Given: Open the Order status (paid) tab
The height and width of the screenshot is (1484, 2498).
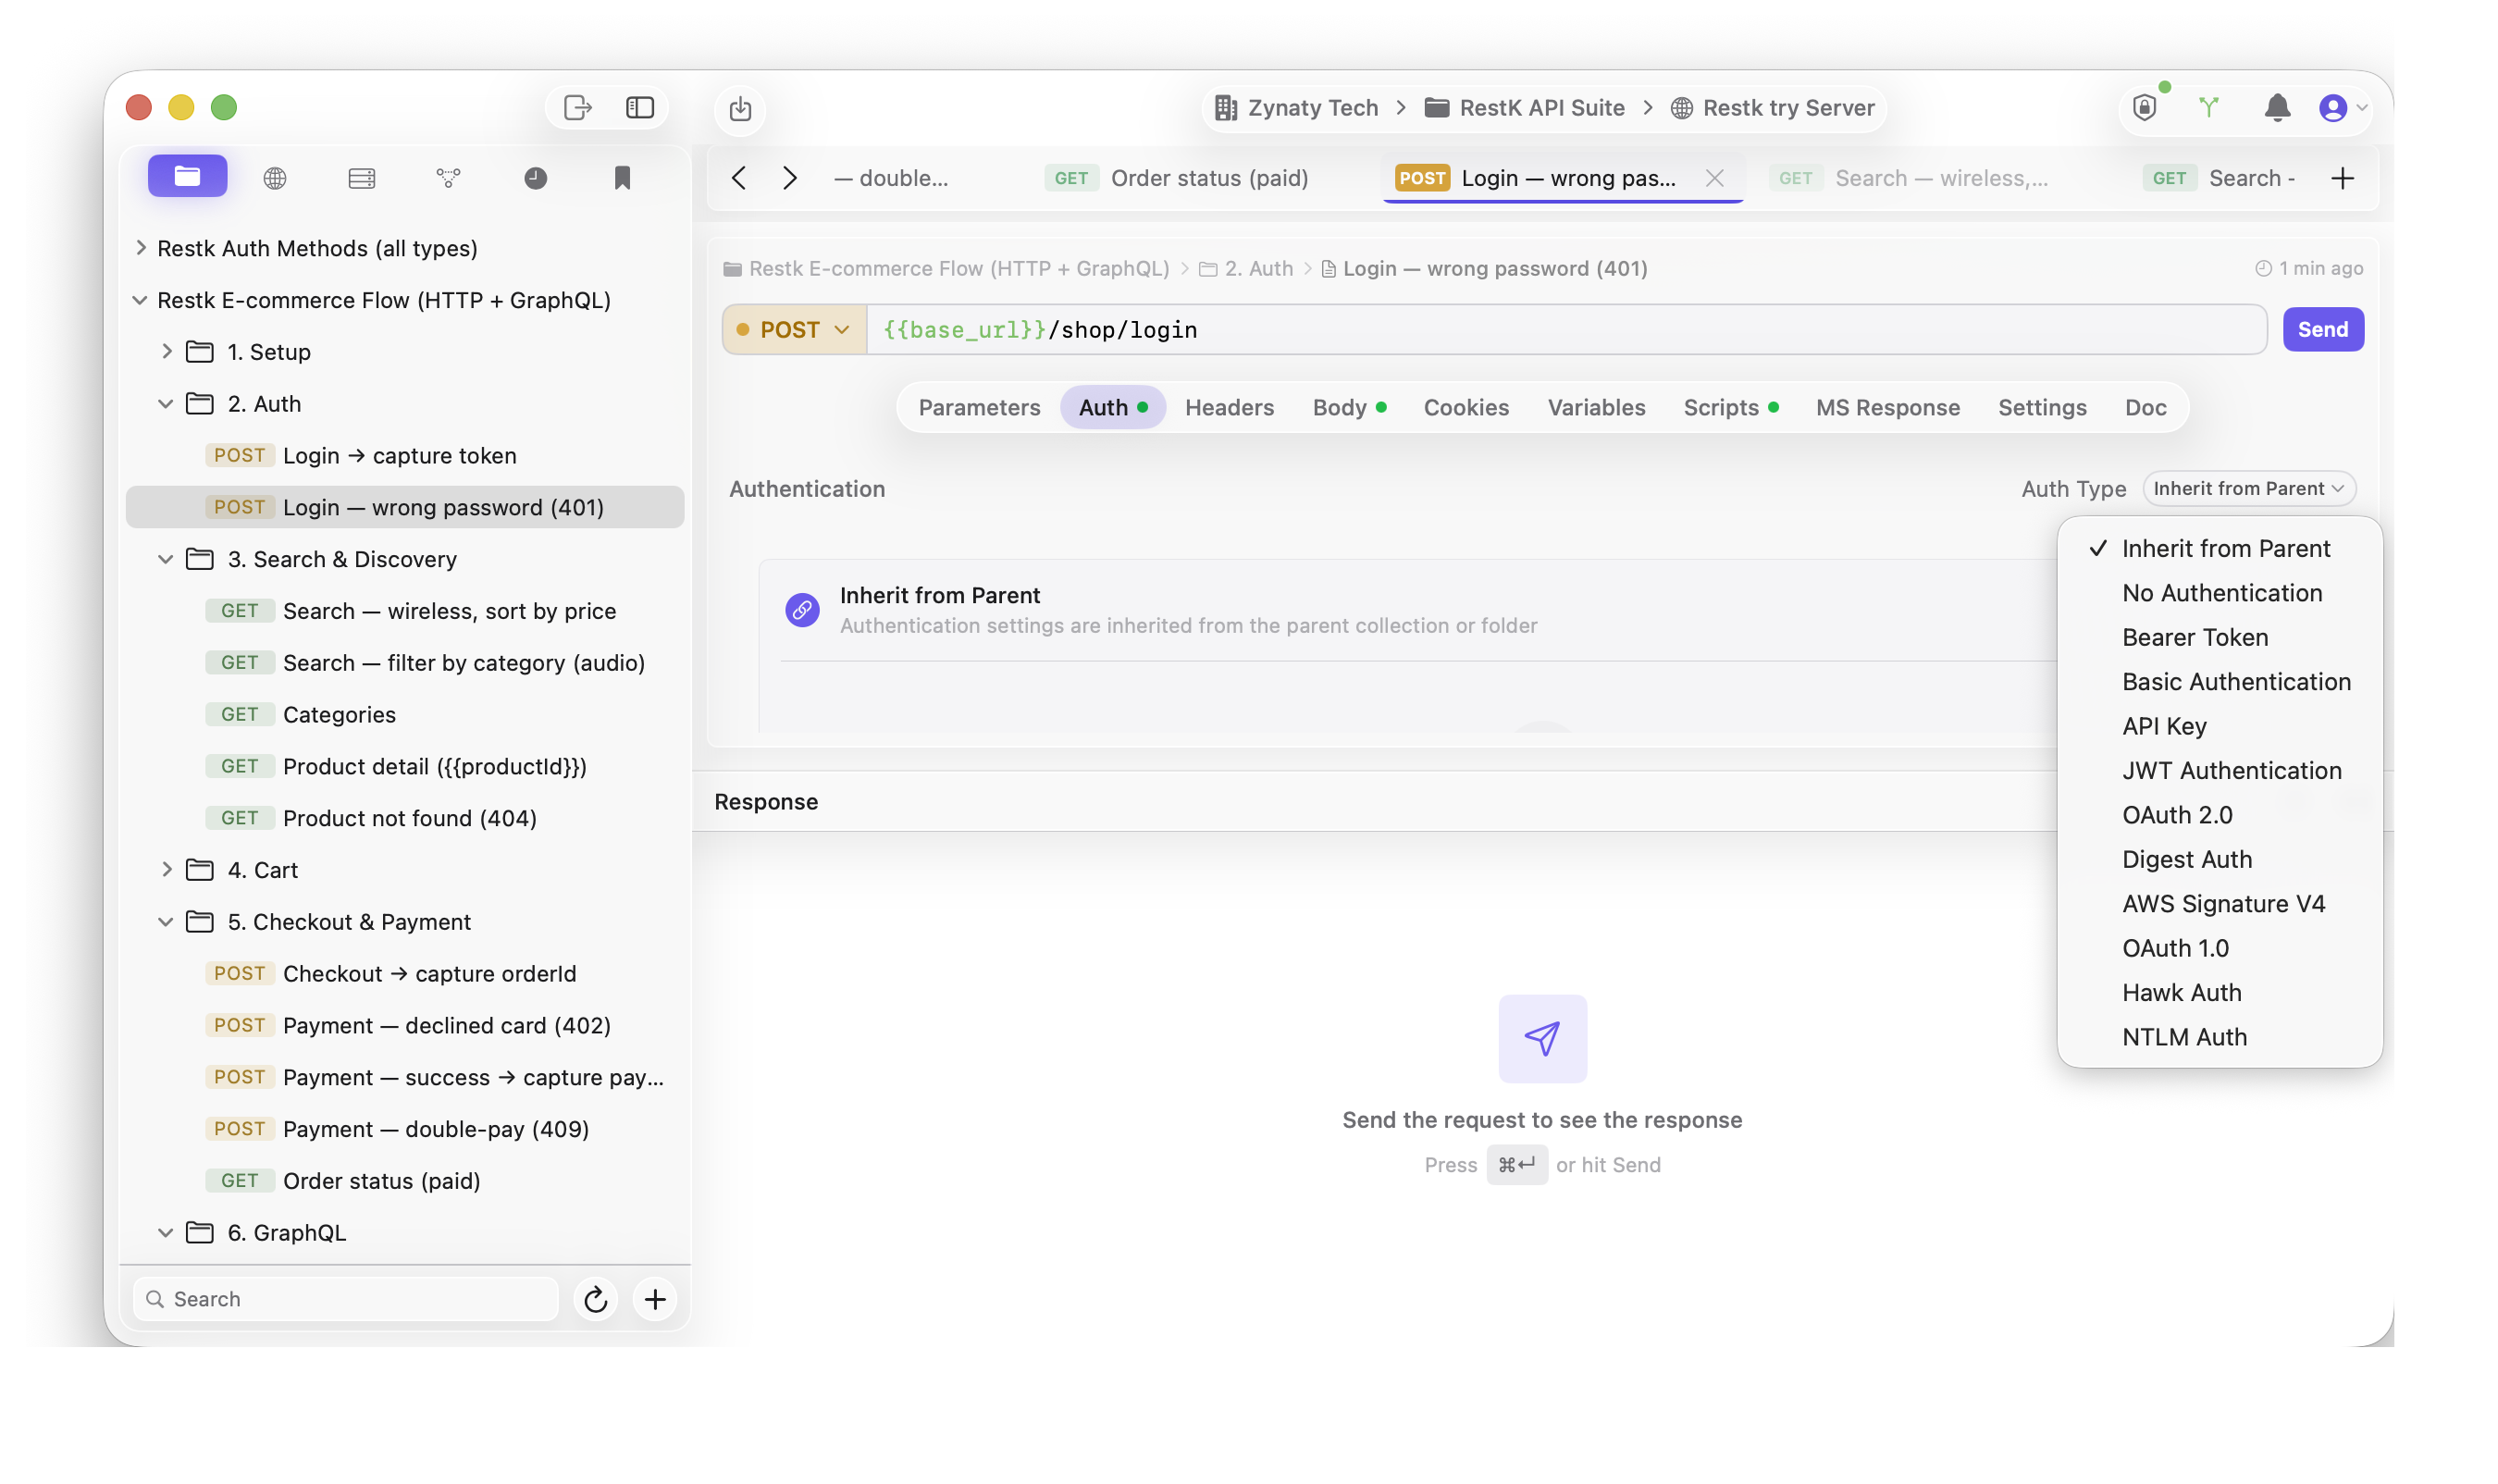Looking at the screenshot, I should (1178, 178).
